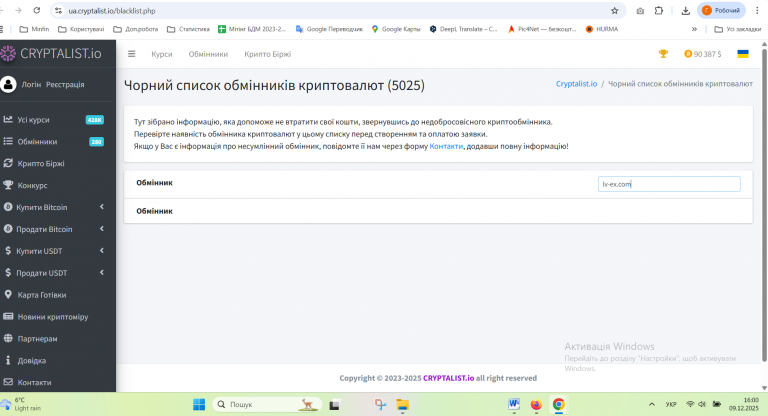
Task: Click the news icon beside Новини криптоміру
Action: pyautogui.click(x=8, y=317)
